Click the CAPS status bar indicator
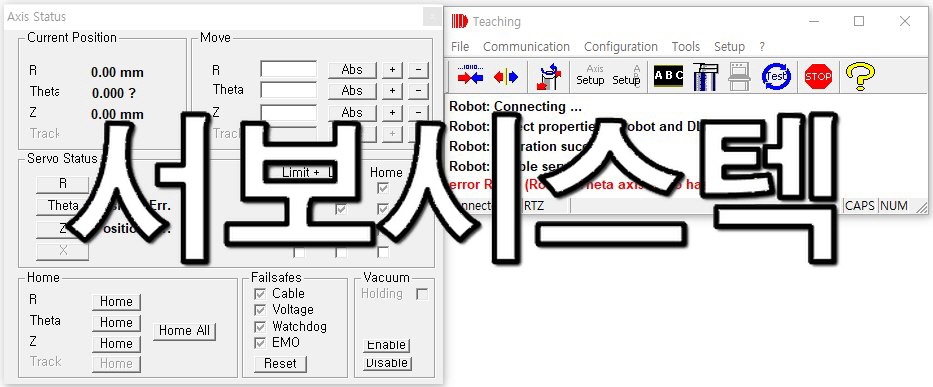Screen dimensions: 933x387 pos(860,205)
